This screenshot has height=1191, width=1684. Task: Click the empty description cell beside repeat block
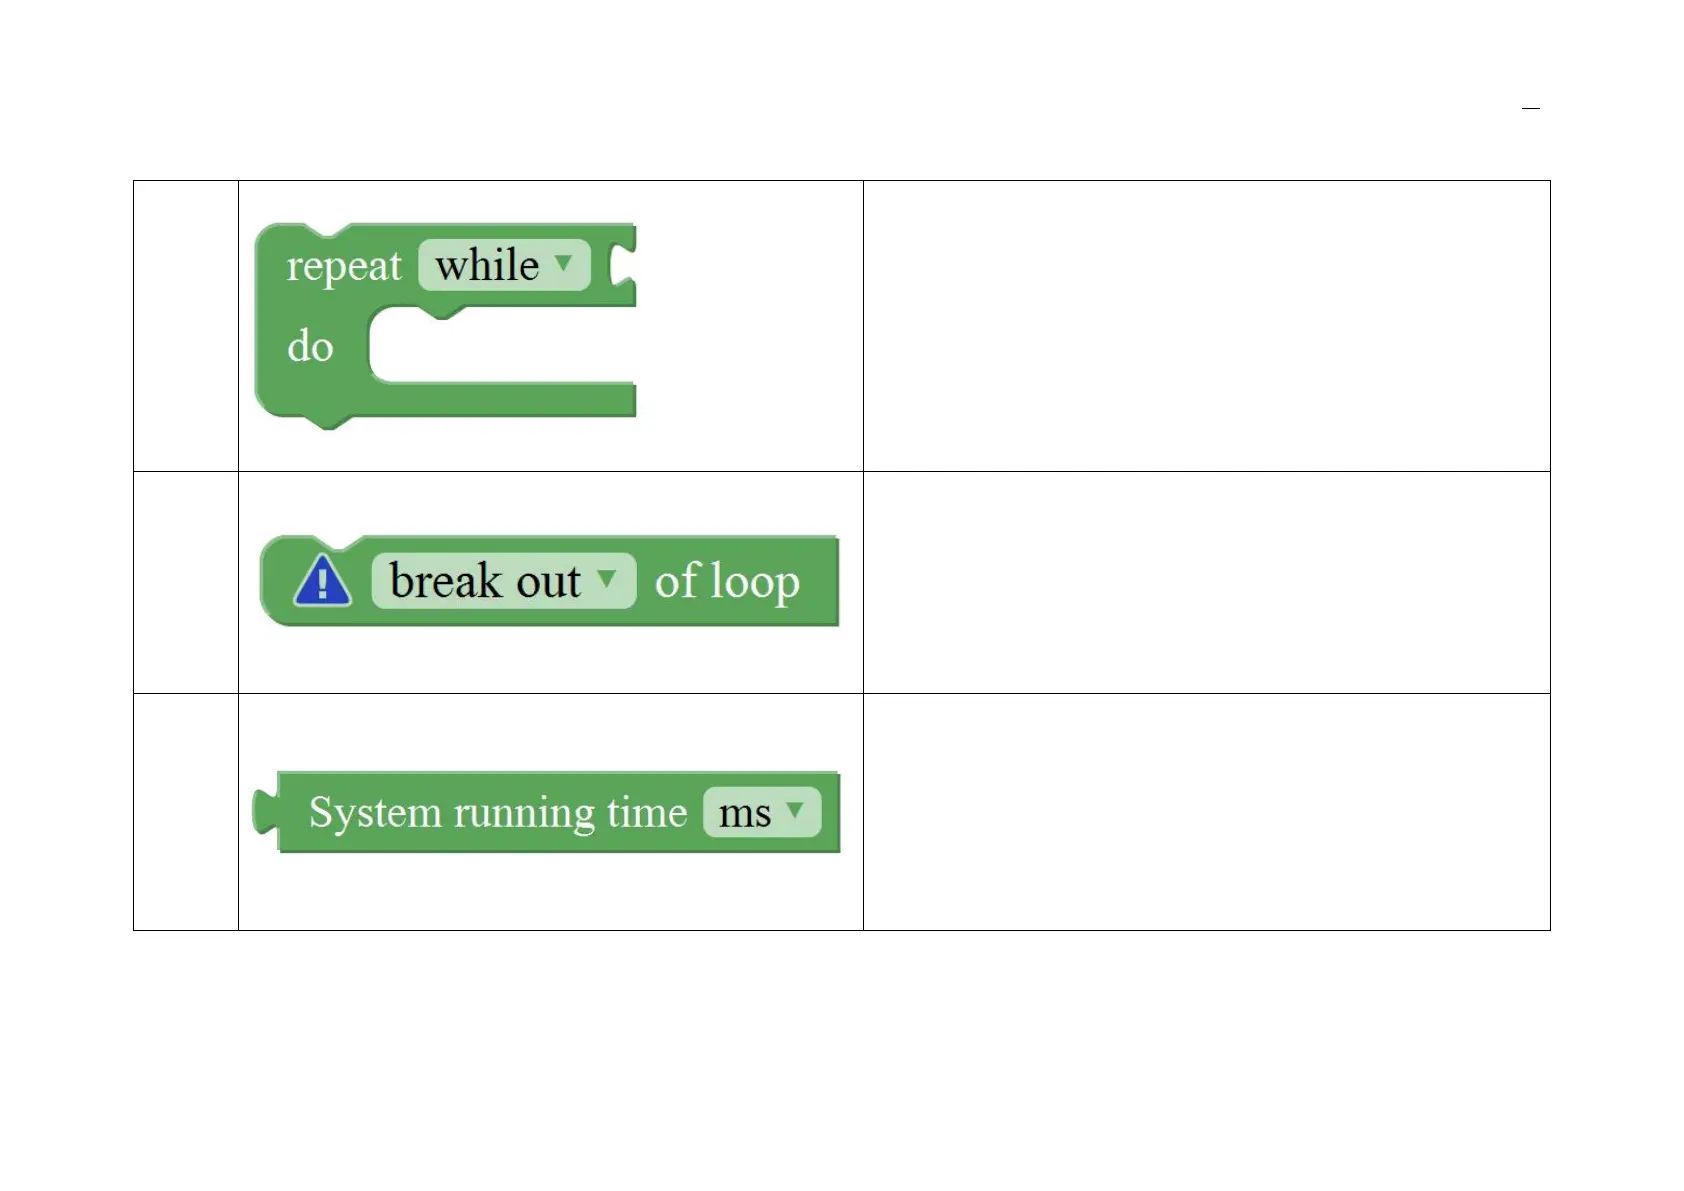1206,326
